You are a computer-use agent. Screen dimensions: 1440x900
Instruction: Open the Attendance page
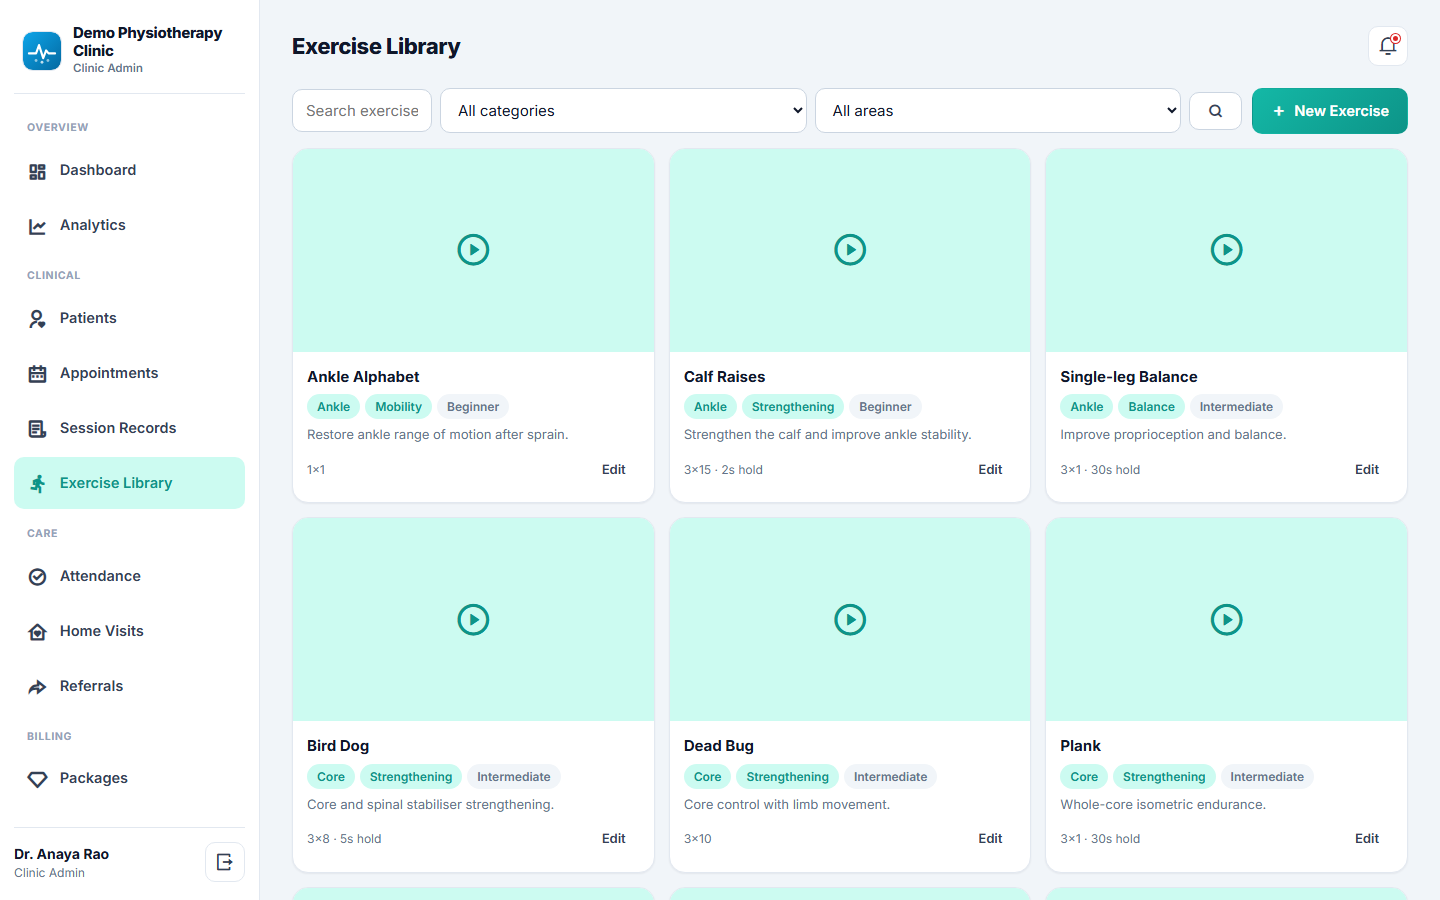[129, 577]
